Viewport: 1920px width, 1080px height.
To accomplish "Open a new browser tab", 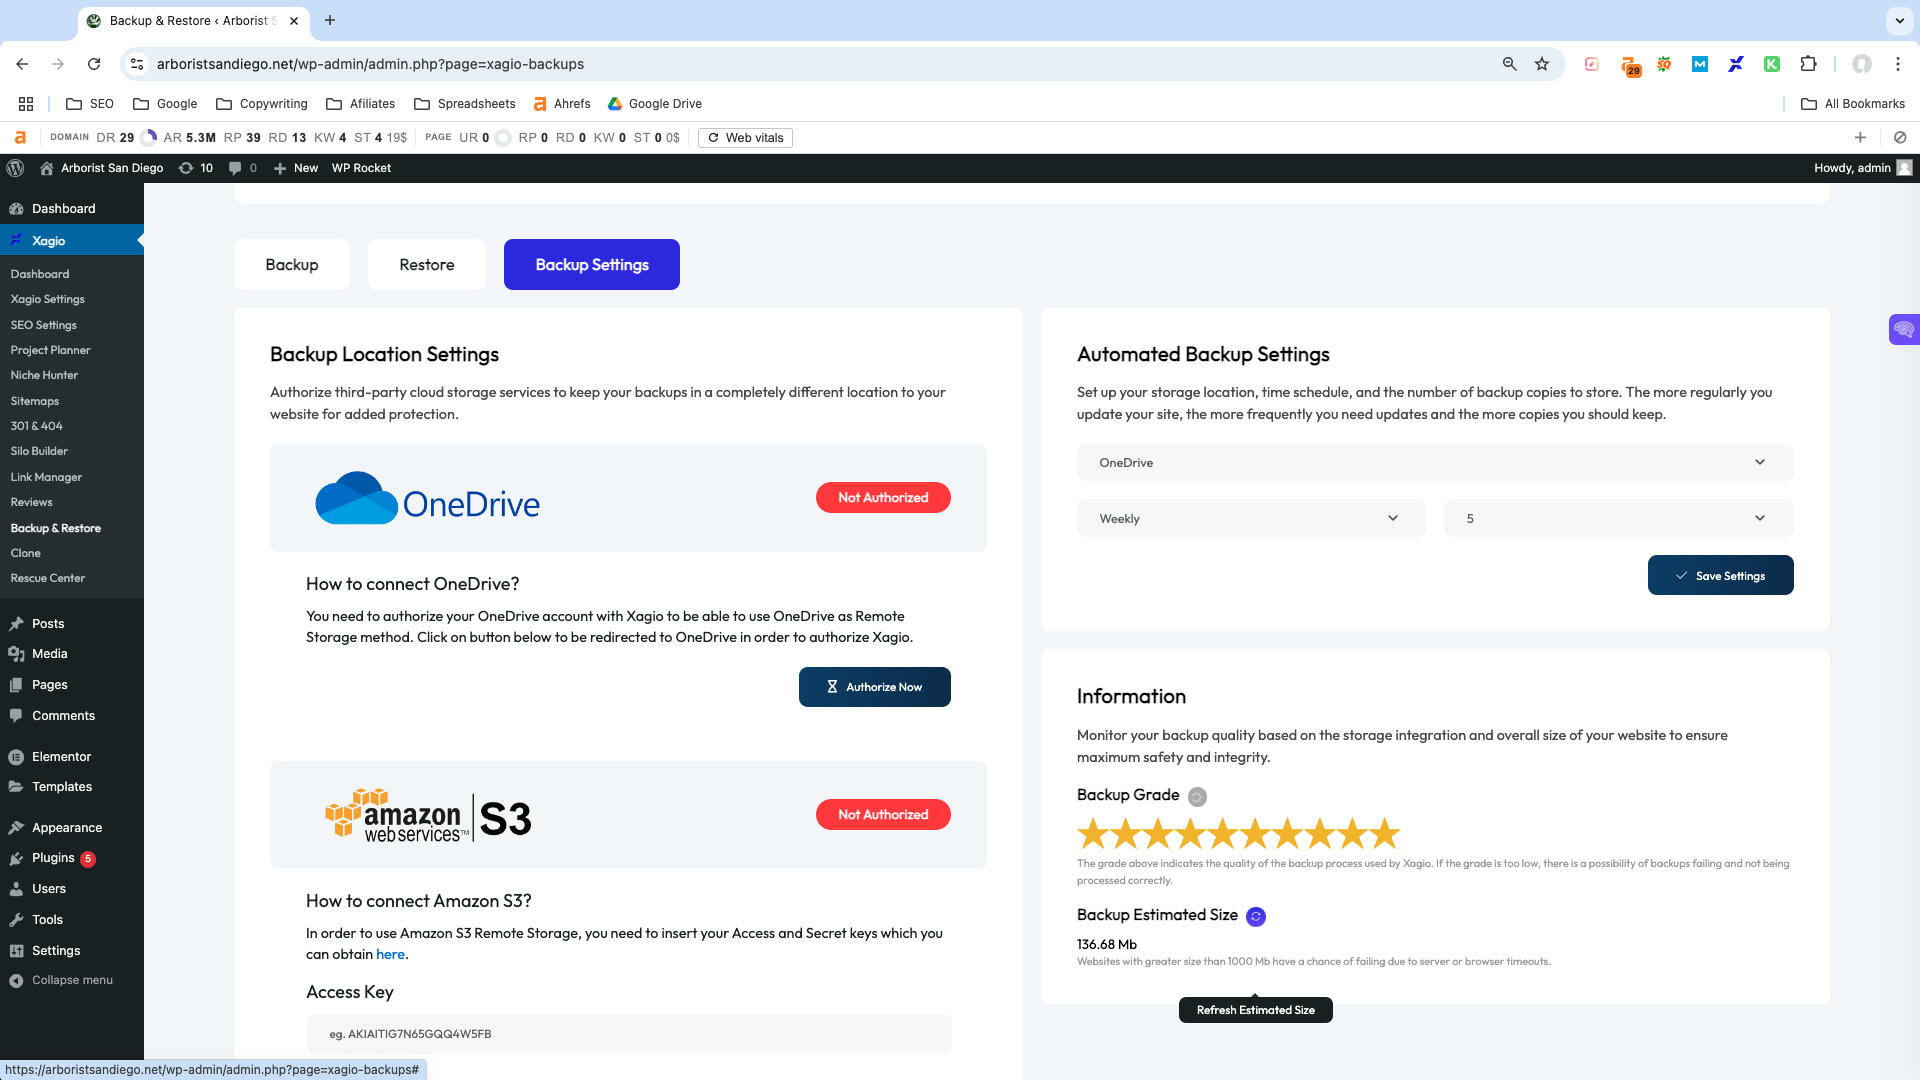I will click(x=330, y=20).
